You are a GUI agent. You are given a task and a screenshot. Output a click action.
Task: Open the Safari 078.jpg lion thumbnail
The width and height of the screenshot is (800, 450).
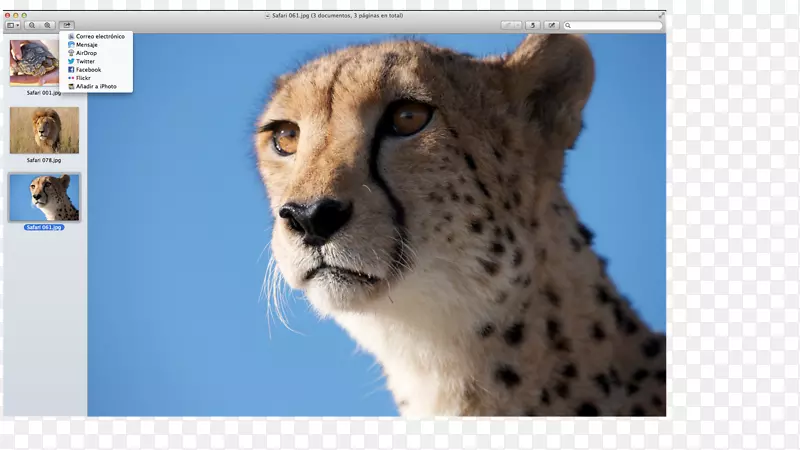click(44, 130)
